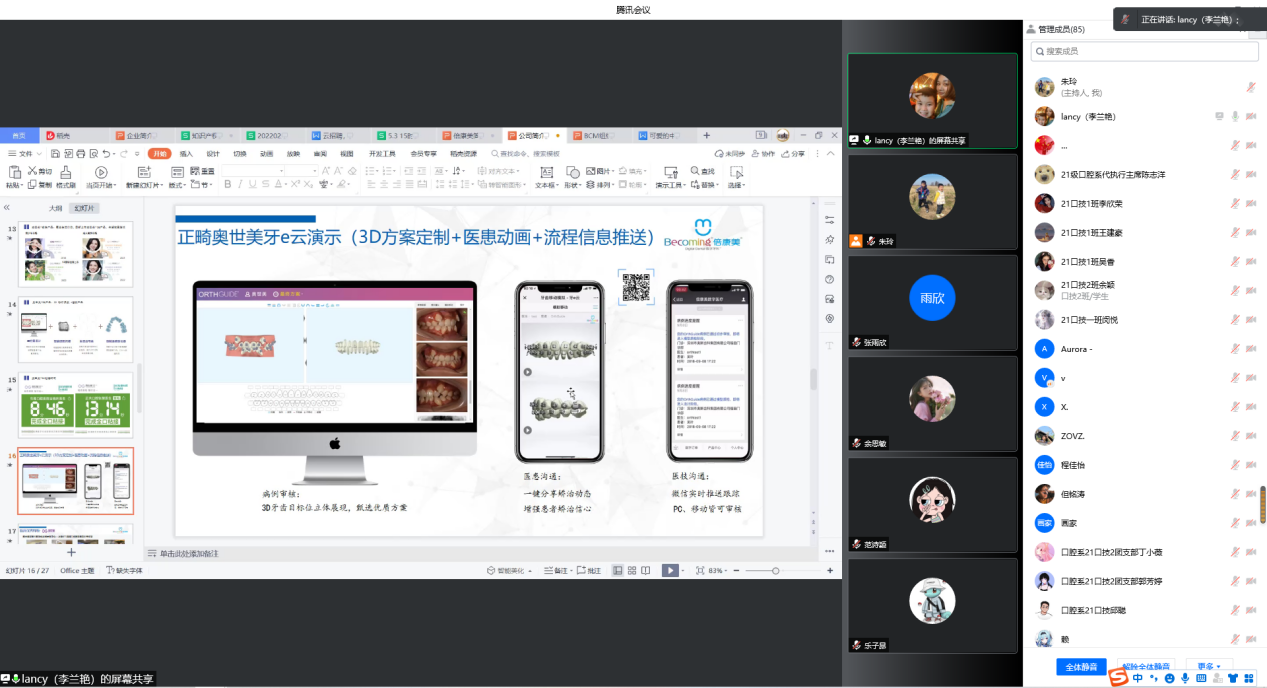Image resolution: width=1267 pixels, height=688 pixels.
Task: Start slideshow from current page (当页开始)
Action: 99,174
